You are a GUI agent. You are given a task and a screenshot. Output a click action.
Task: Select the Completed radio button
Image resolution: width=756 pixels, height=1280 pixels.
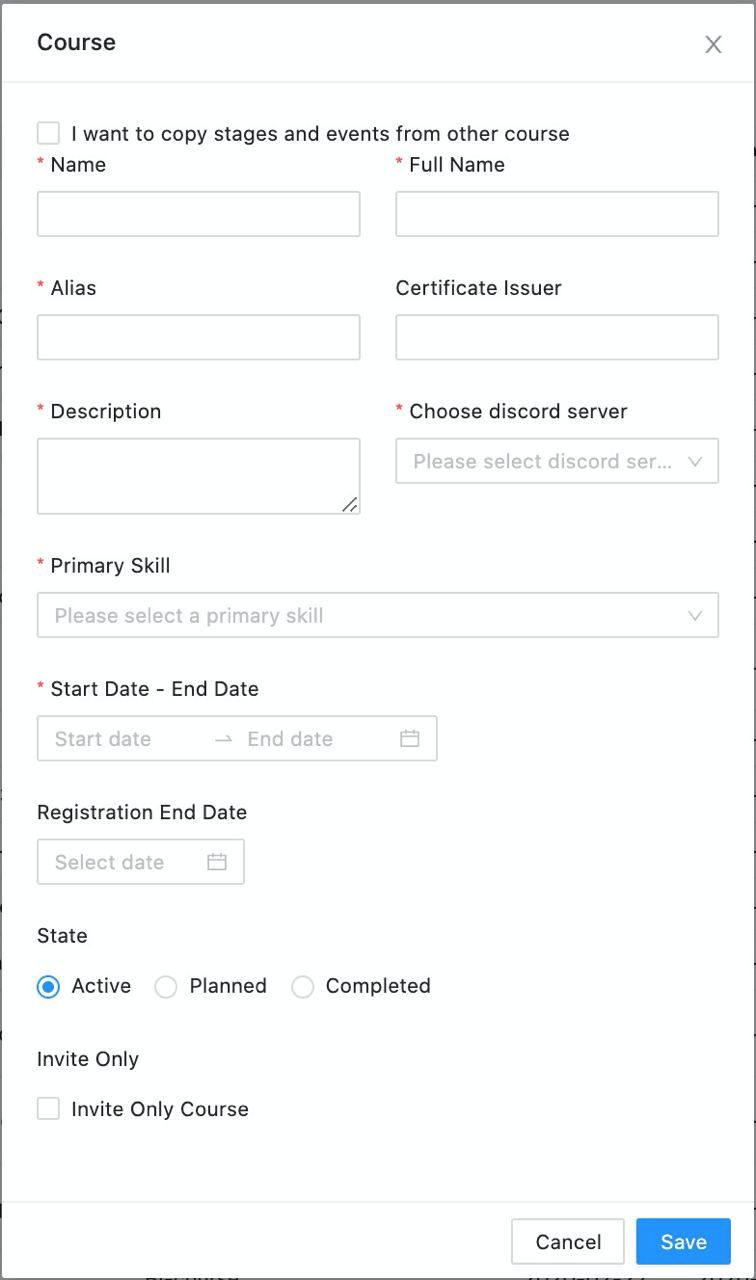(303, 986)
